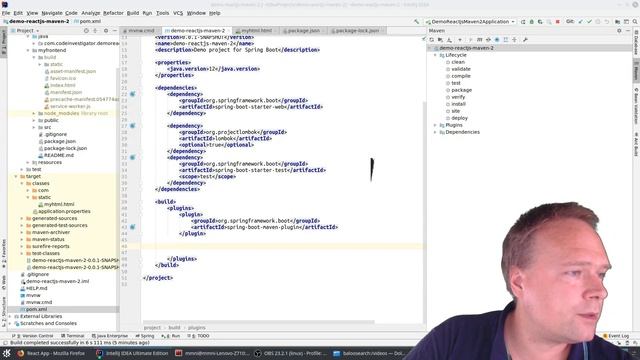This screenshot has height=360, width=640.
Task: Click the KDE application launcher icon
Action: click(7, 353)
